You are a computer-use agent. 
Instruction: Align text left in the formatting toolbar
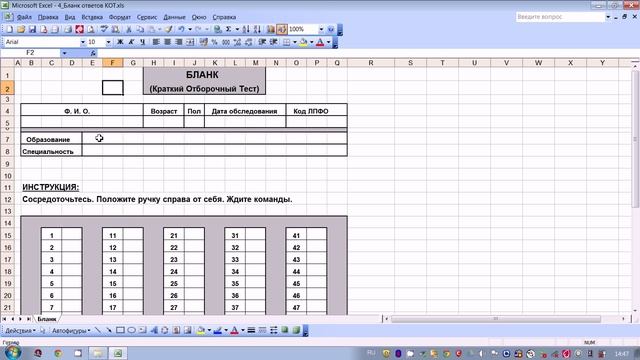pyautogui.click(x=156, y=42)
